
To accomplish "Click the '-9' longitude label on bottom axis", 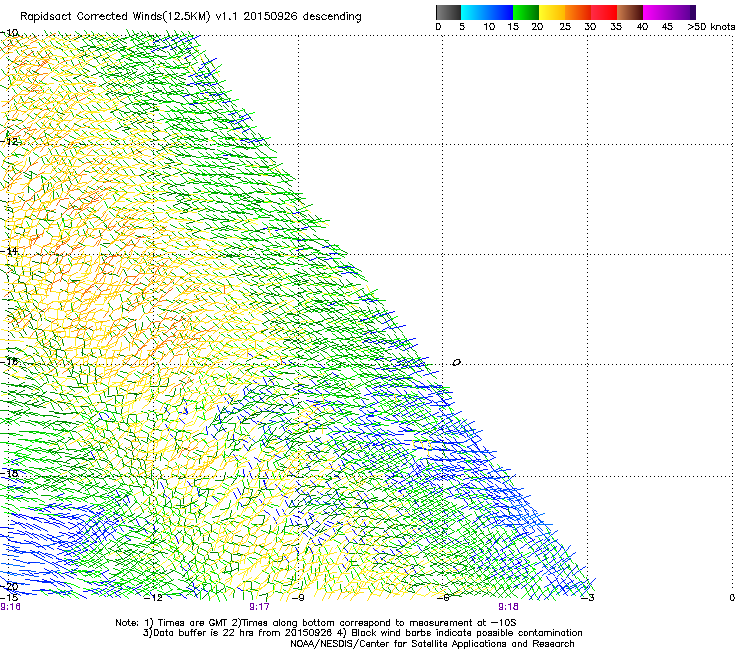I will [x=298, y=598].
